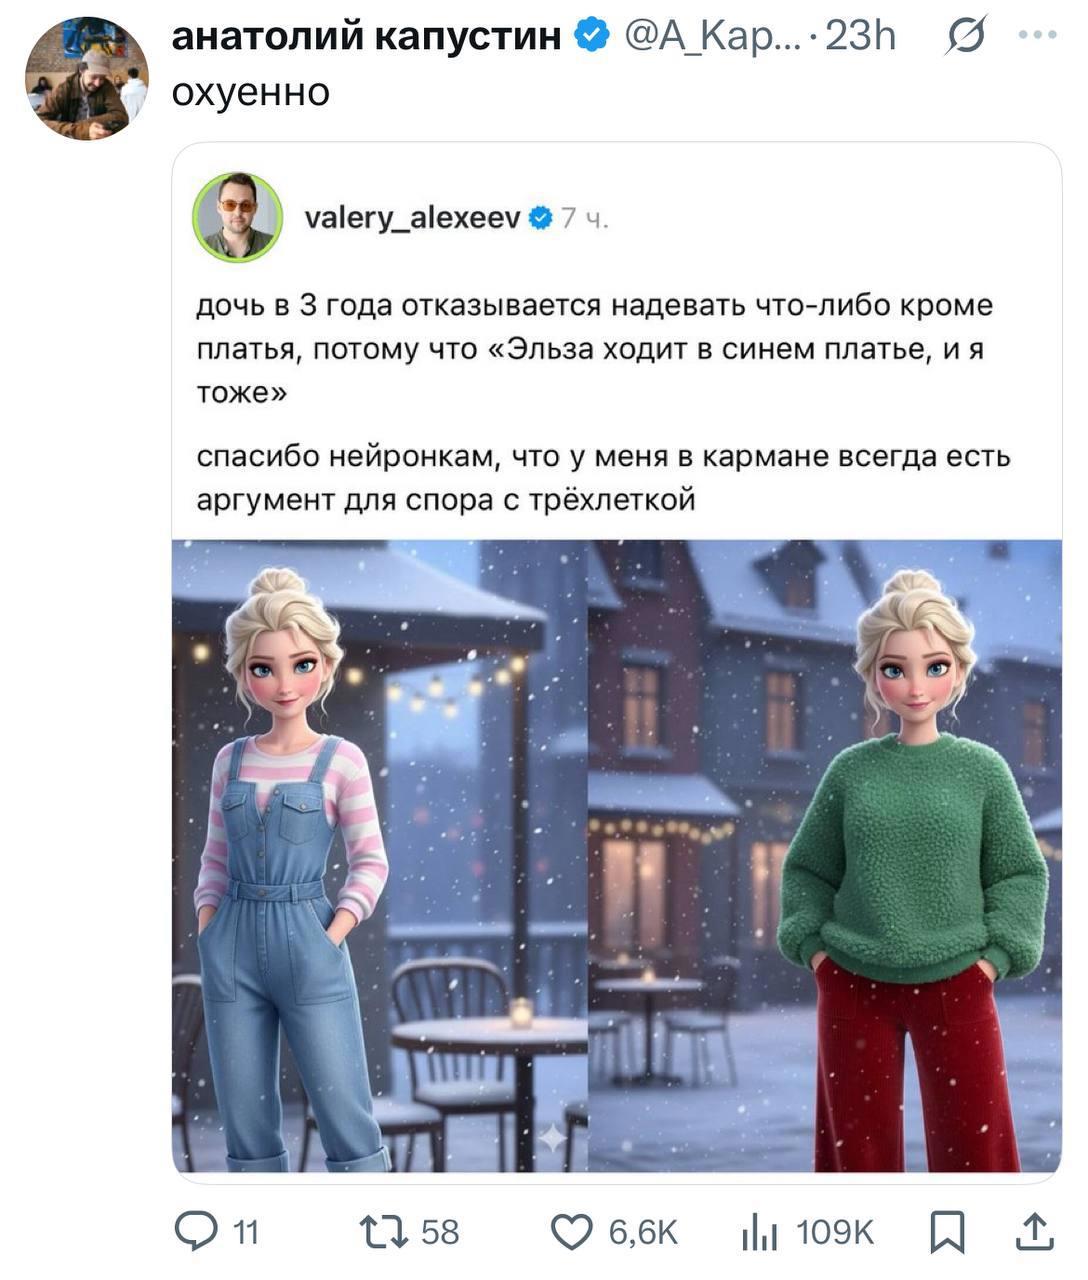The height and width of the screenshot is (1280, 1088).
Task: View analytics bar chart icon
Action: click(759, 1232)
